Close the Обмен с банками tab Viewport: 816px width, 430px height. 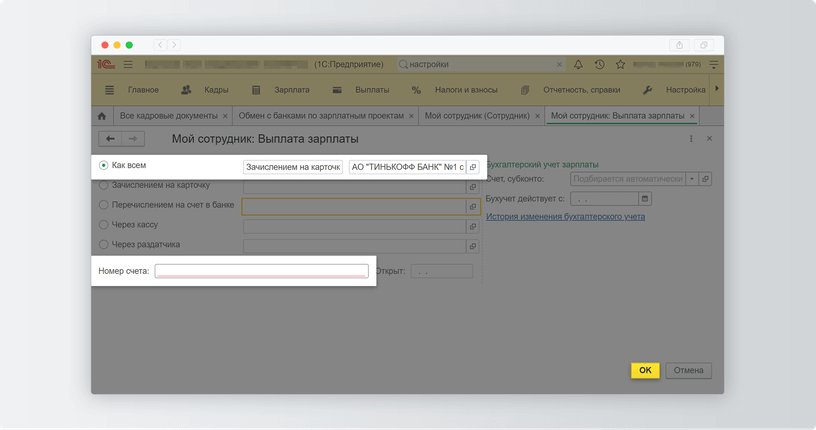coord(411,116)
